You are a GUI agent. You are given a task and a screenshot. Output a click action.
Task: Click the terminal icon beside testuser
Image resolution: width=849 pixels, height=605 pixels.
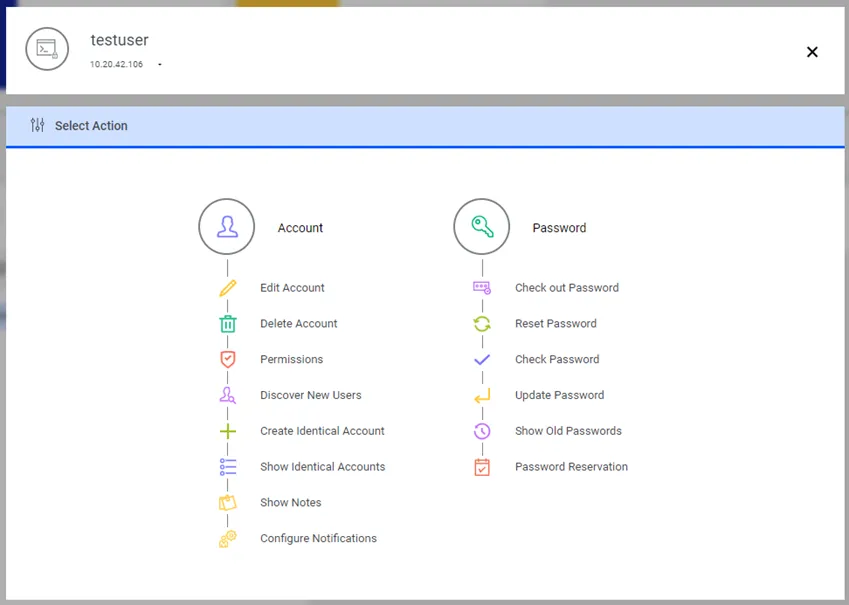(47, 49)
